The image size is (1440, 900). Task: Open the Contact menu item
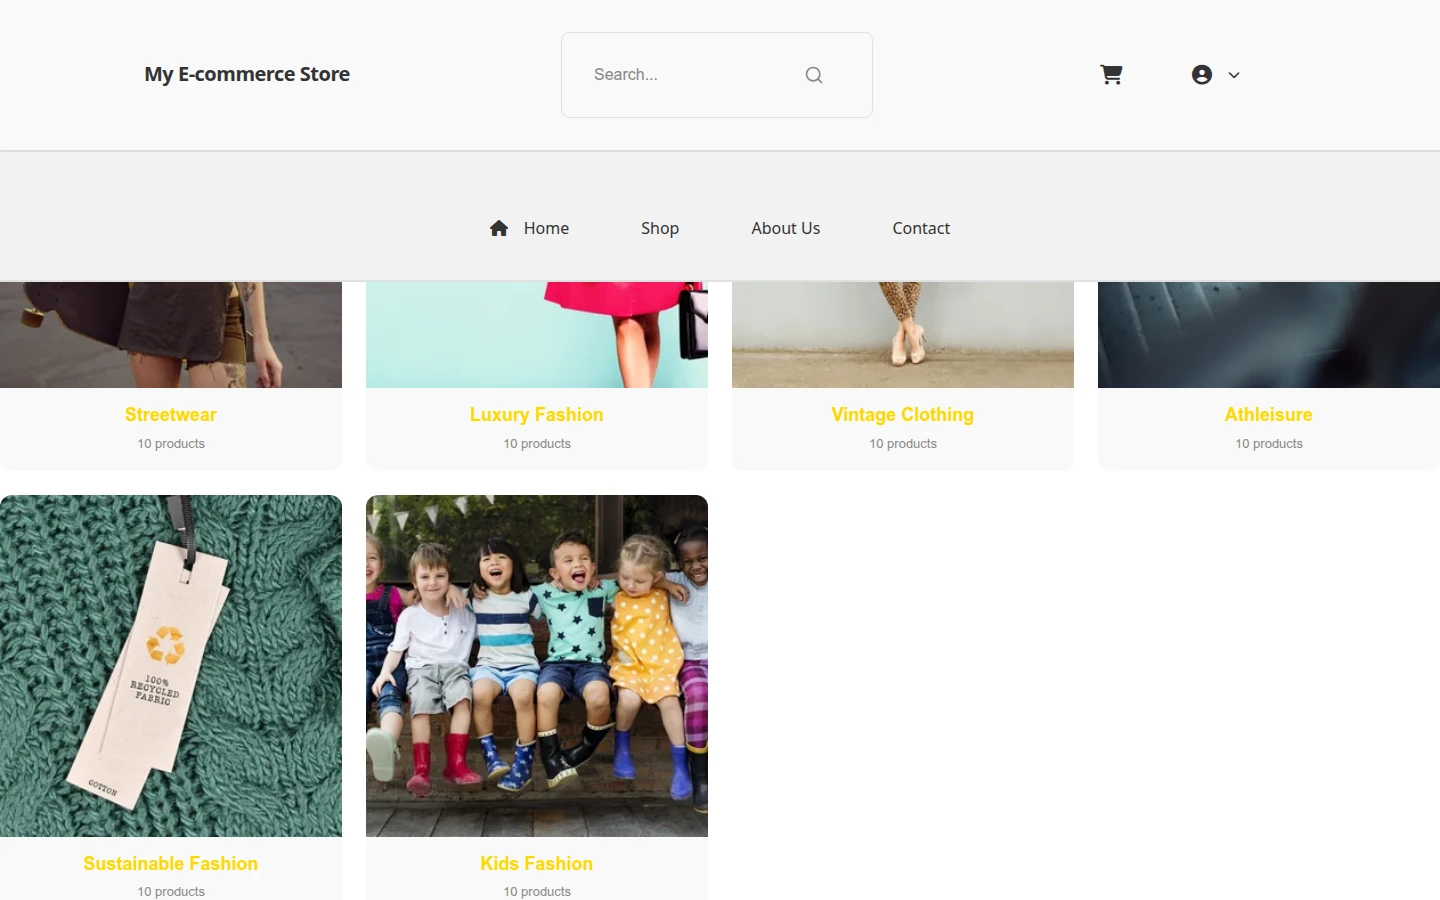tap(921, 228)
